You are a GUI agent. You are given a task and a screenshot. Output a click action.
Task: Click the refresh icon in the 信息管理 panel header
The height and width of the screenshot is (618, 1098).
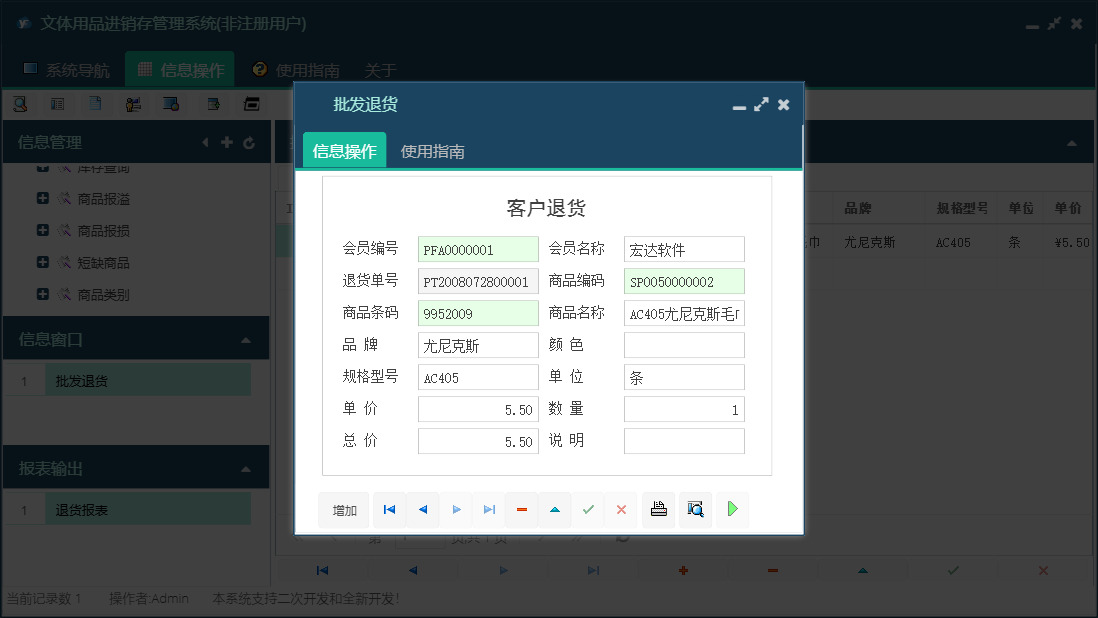pyautogui.click(x=248, y=142)
